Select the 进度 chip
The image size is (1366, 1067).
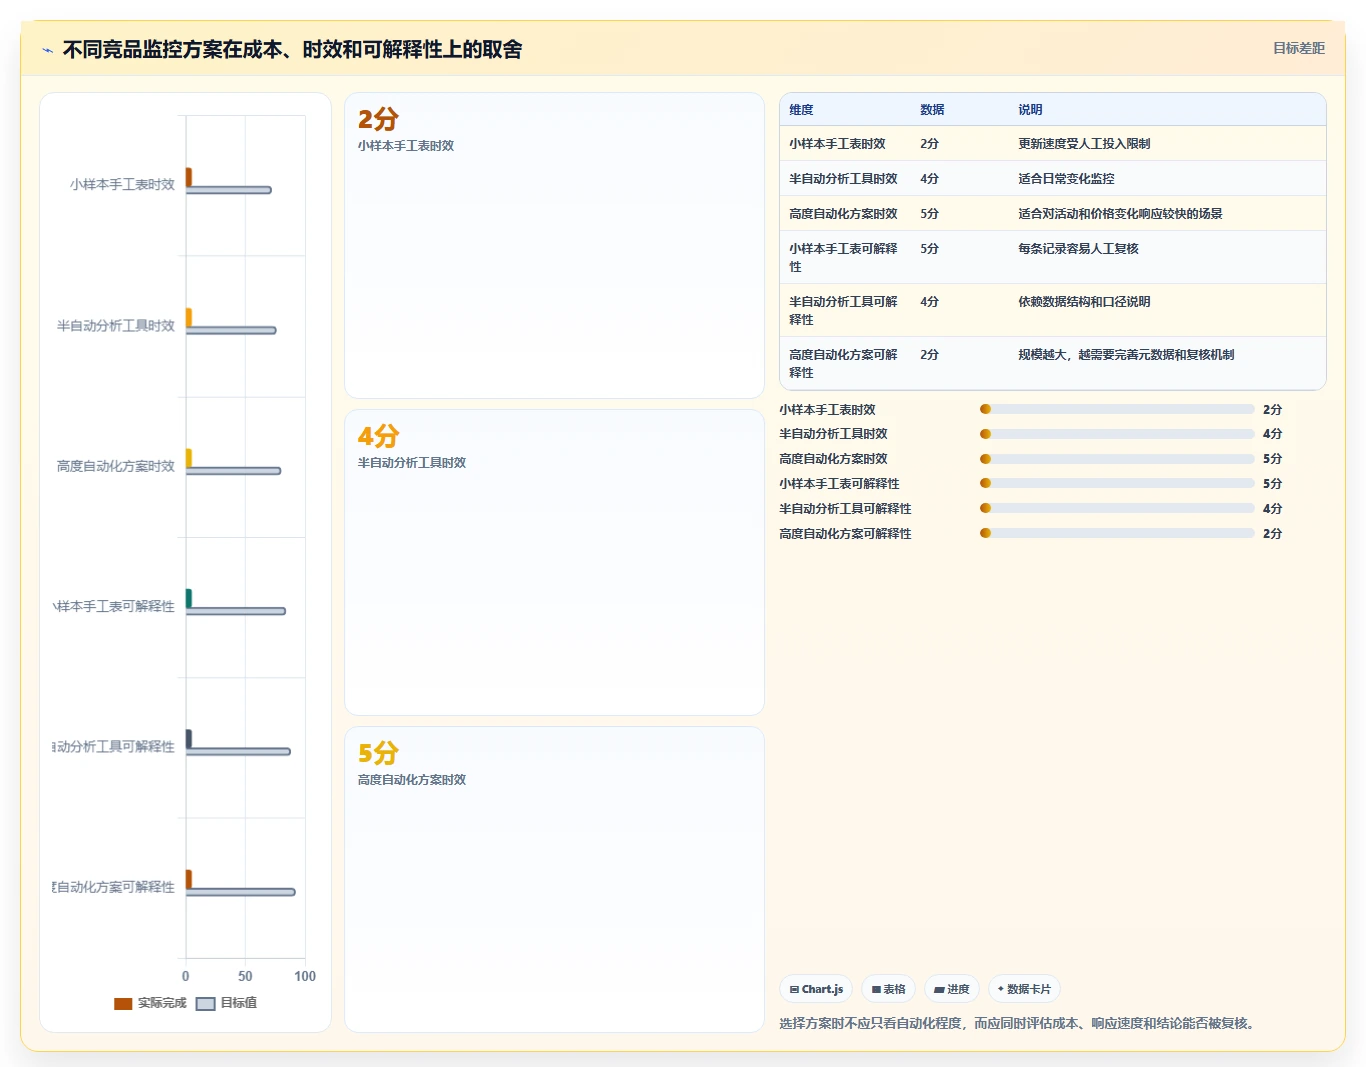tap(952, 989)
